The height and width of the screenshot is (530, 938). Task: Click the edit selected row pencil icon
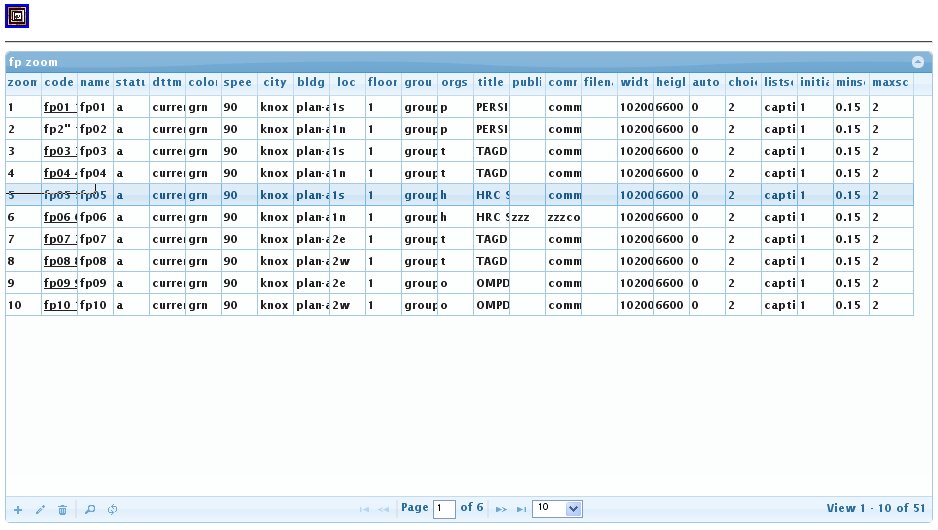[x=40, y=510]
